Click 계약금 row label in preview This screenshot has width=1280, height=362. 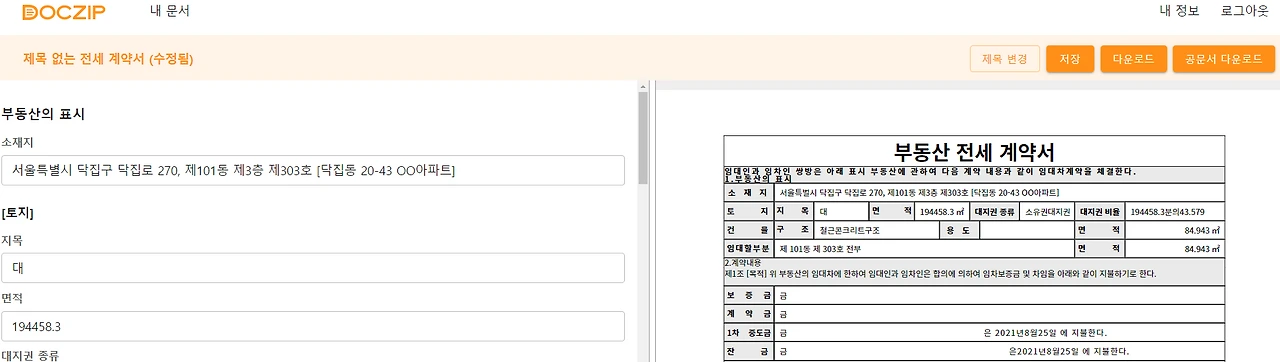[x=748, y=314]
